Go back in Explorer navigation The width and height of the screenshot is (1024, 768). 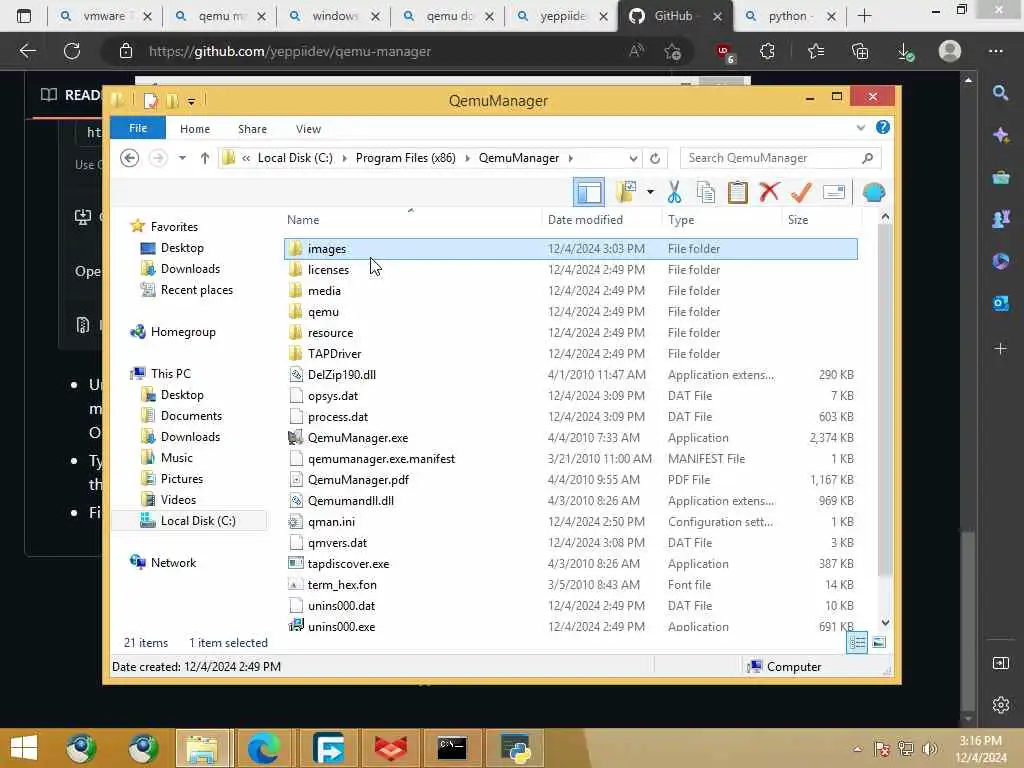click(x=129, y=158)
